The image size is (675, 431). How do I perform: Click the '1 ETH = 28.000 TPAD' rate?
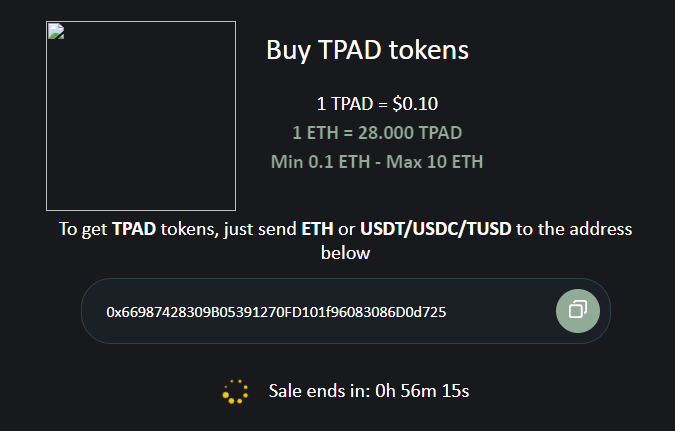tap(377, 133)
